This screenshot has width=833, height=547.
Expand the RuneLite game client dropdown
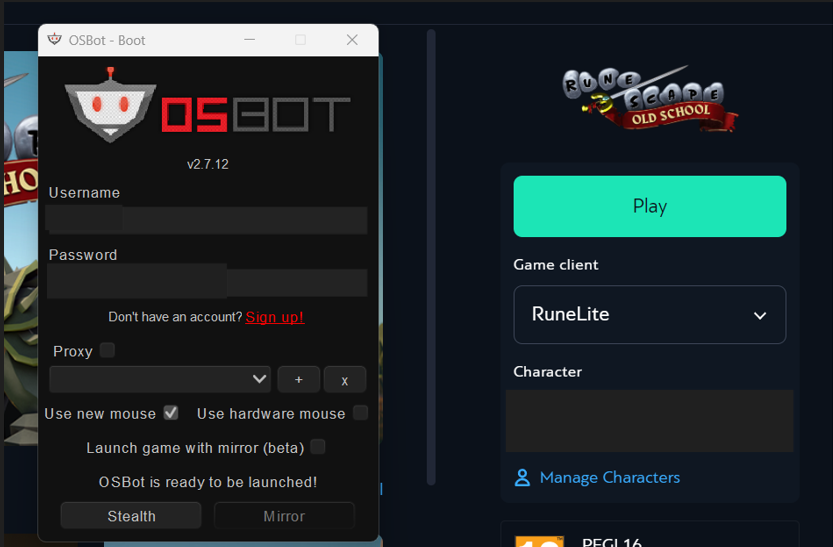click(650, 314)
